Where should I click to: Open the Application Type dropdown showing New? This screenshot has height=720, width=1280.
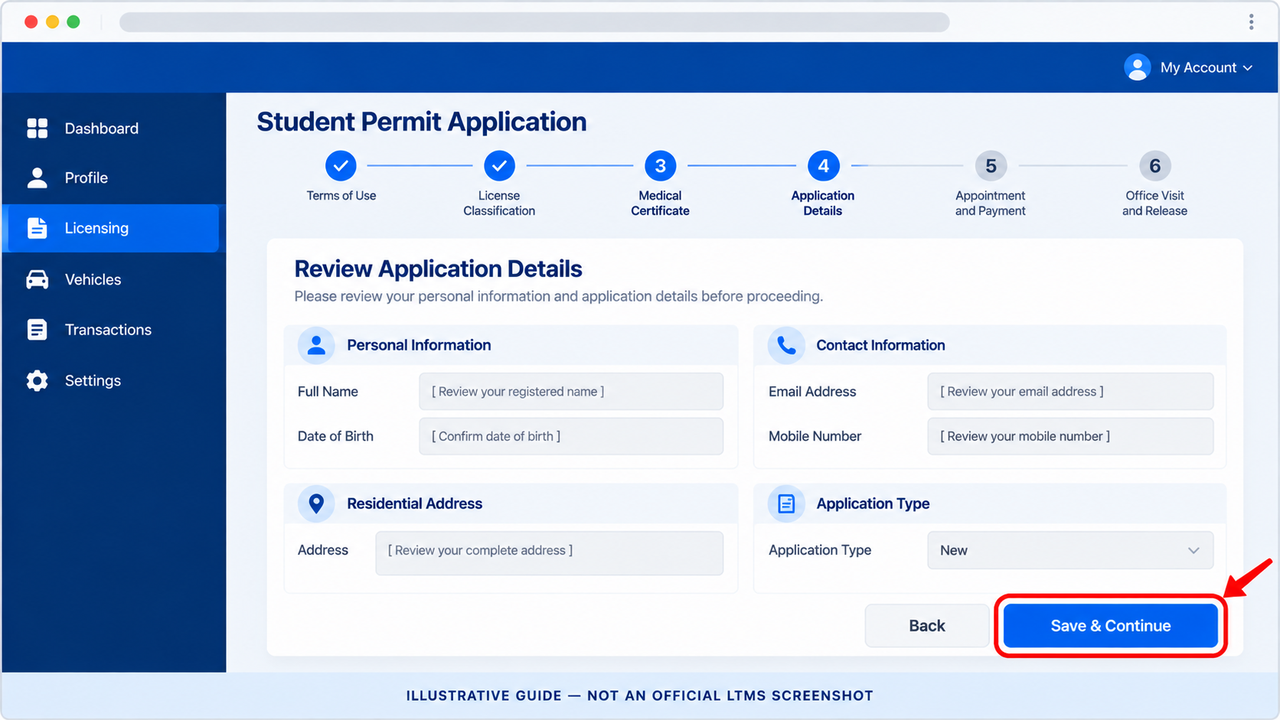1070,550
